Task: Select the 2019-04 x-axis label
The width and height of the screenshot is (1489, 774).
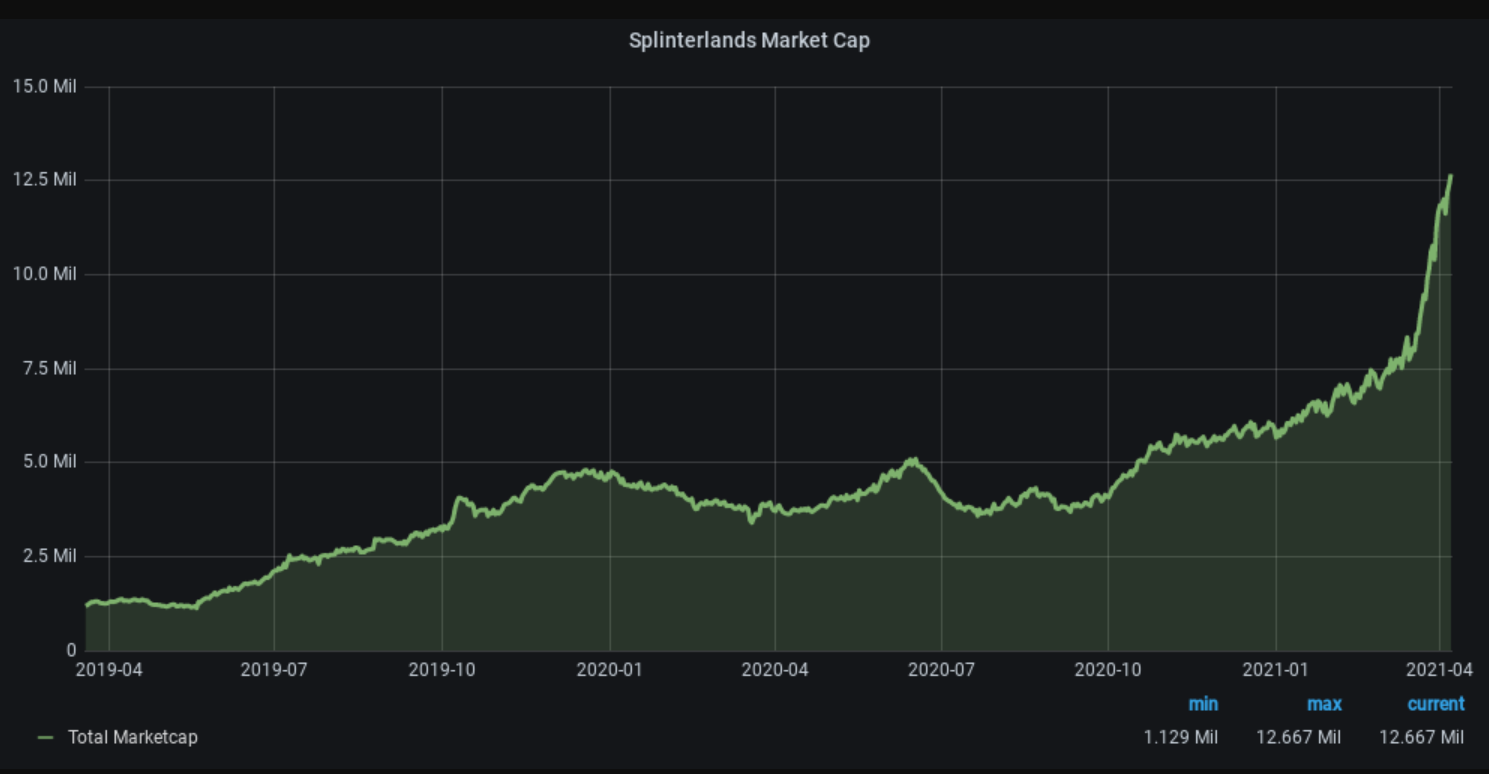Action: pos(109,669)
